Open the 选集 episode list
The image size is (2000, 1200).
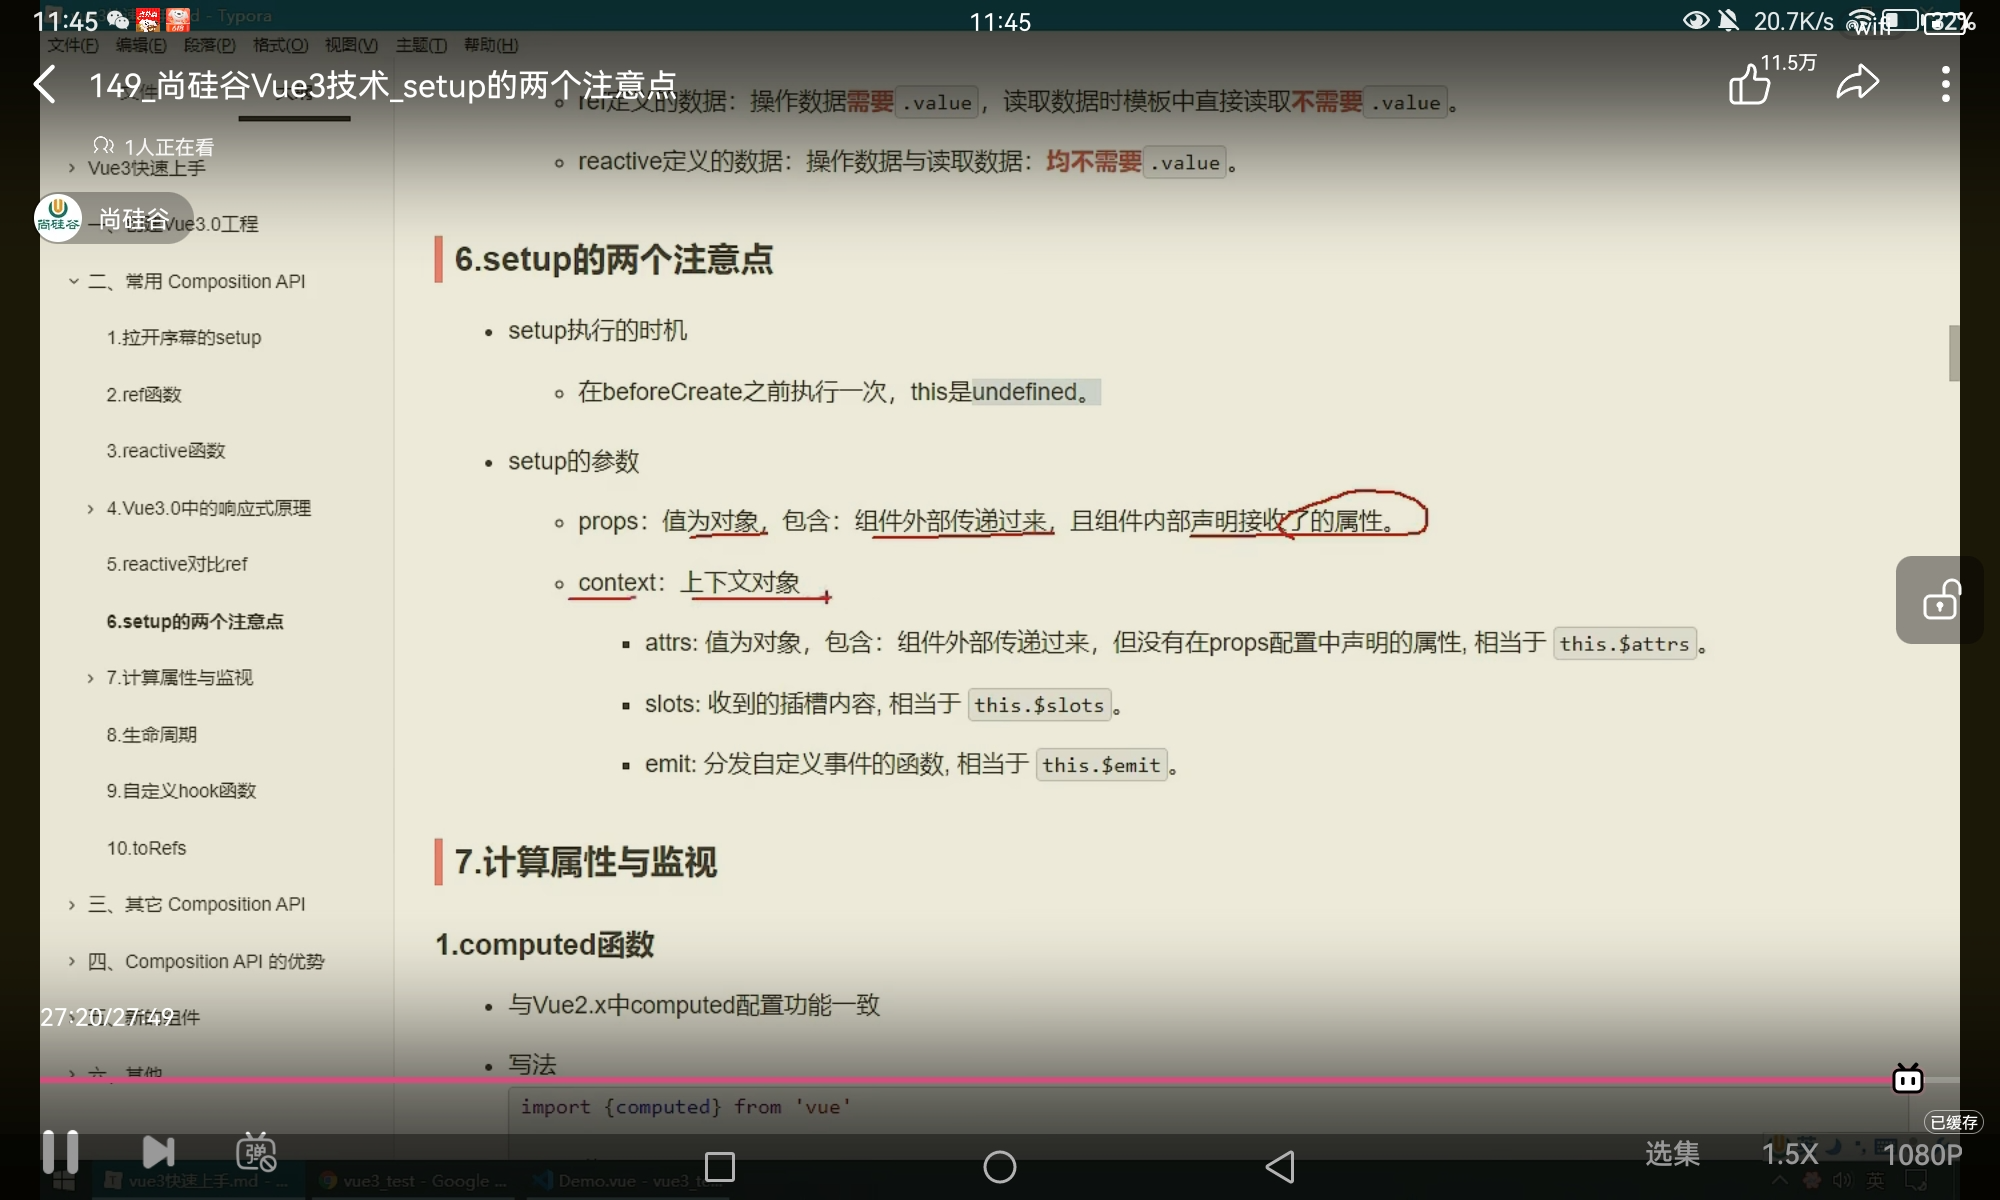[1672, 1154]
